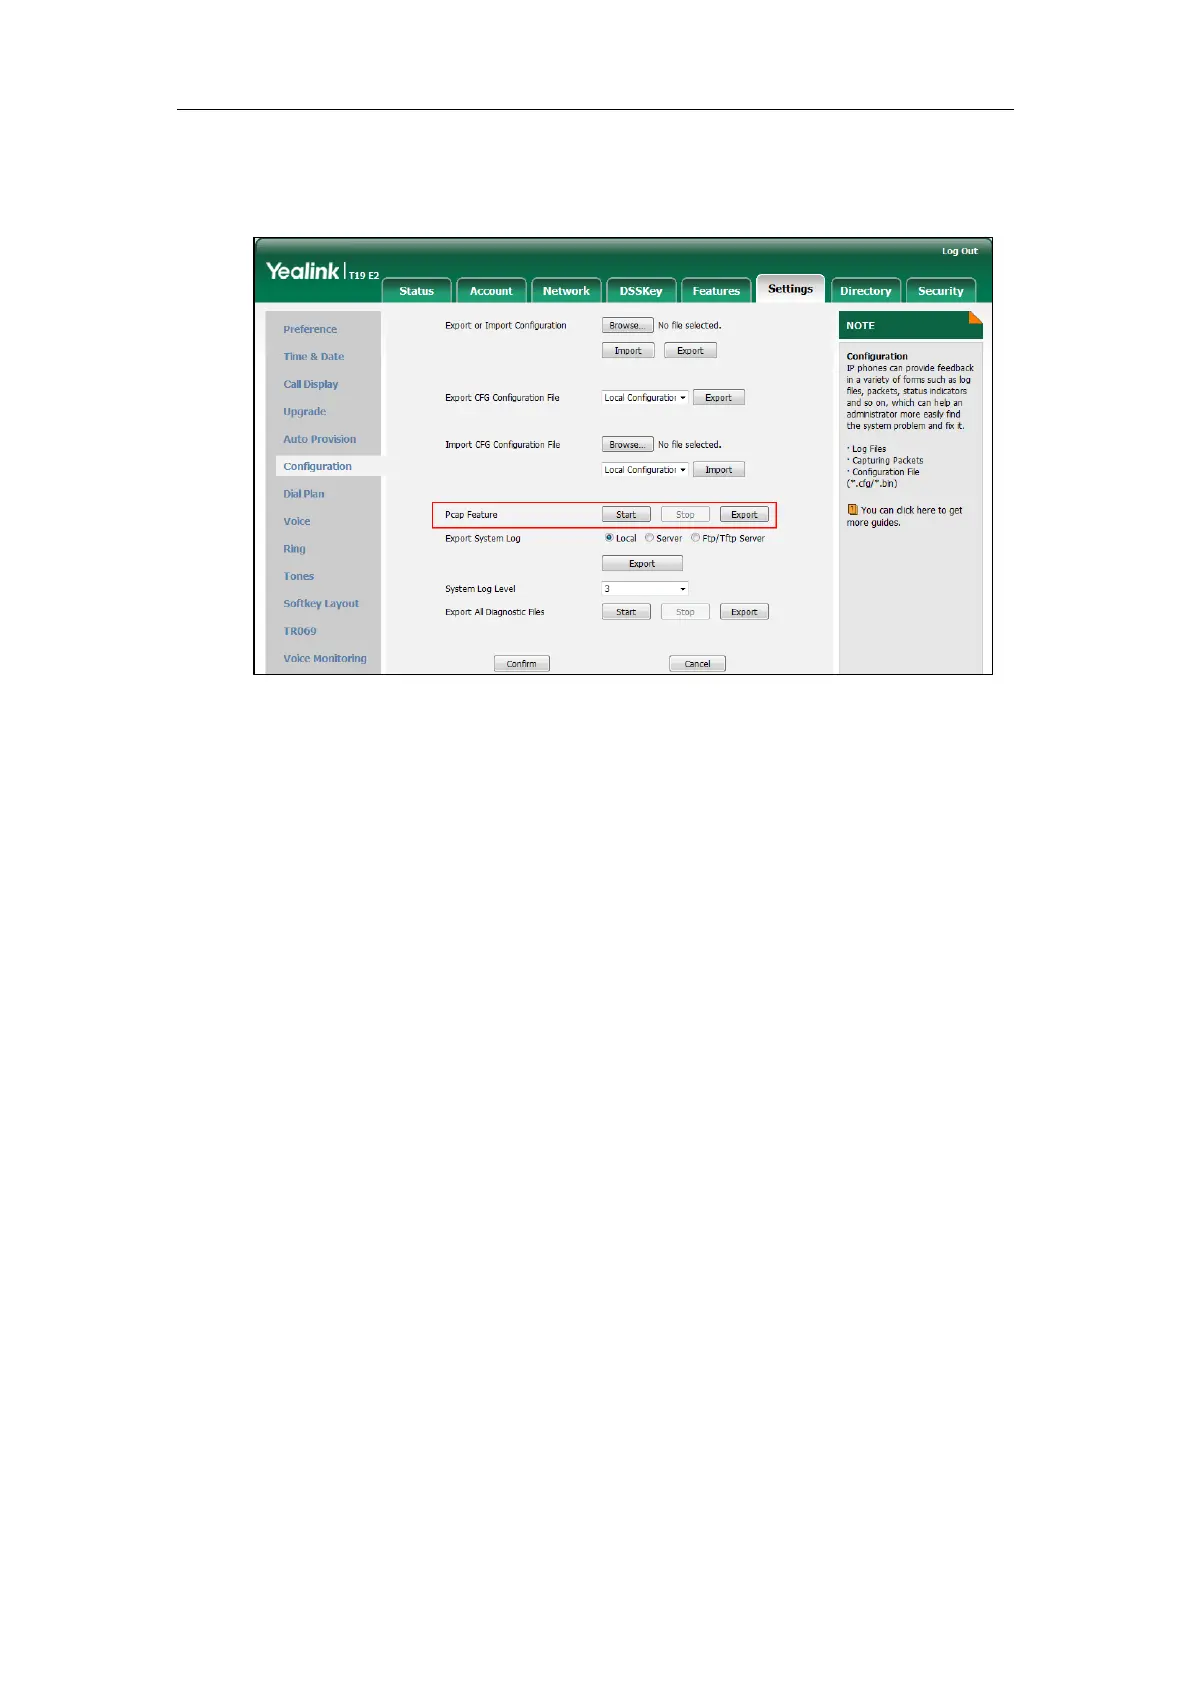
Task: Click Browse for Import CFG Configuration File
Action: pyautogui.click(x=627, y=445)
